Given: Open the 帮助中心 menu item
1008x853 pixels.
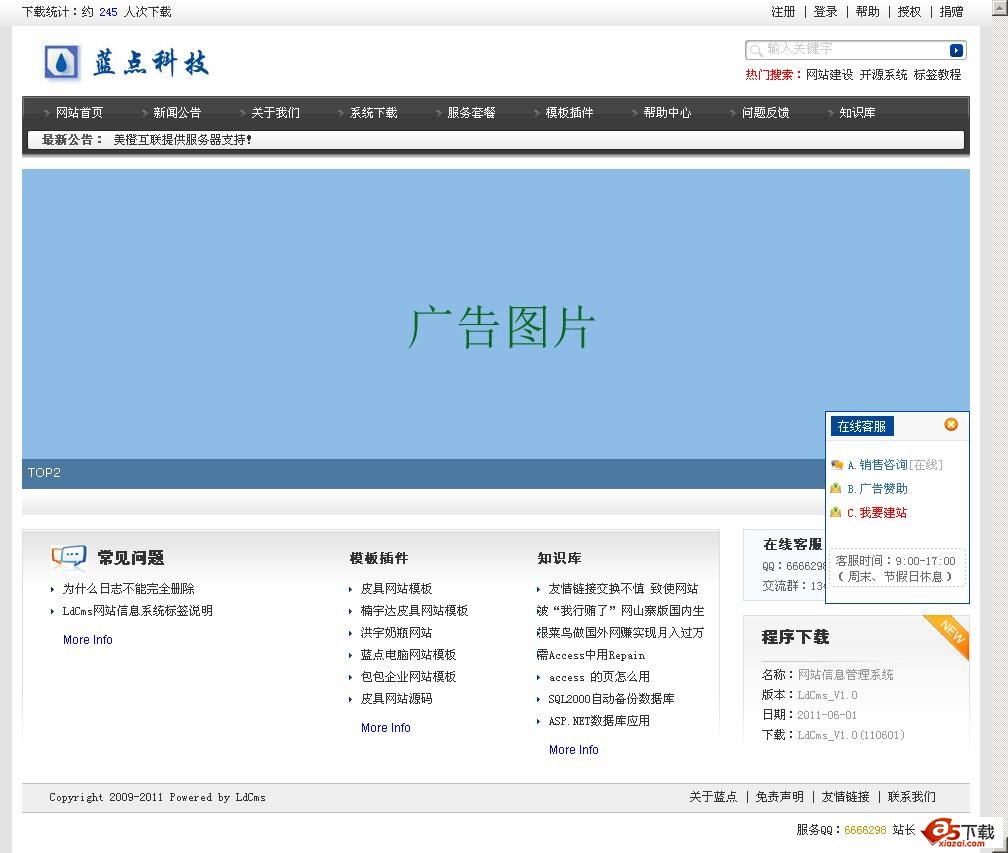Looking at the screenshot, I should coord(667,113).
